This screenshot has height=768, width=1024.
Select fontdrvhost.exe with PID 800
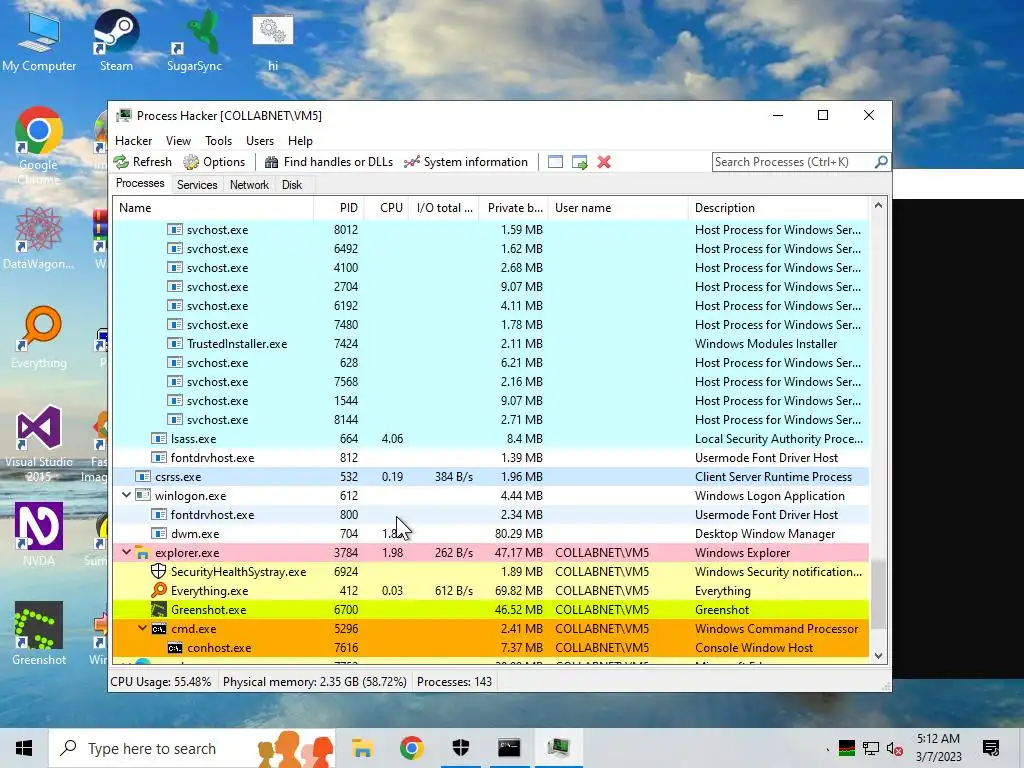[x=490, y=515]
